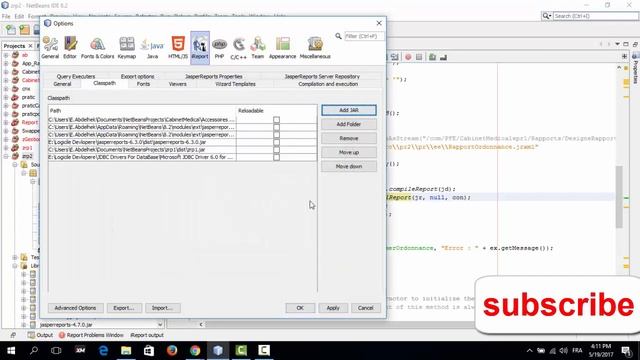
Task: Toggle Reloadable for second AppData Roaming row
Action: [276, 135]
